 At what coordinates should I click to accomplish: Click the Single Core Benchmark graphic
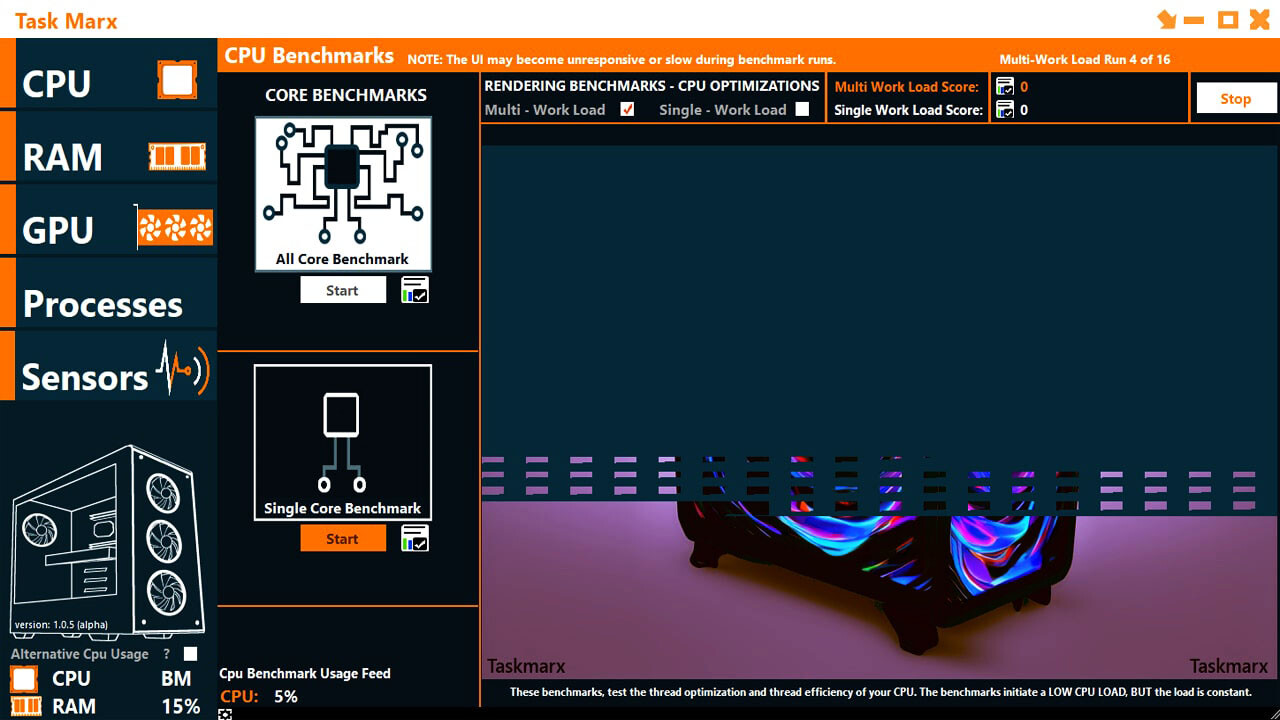[343, 440]
